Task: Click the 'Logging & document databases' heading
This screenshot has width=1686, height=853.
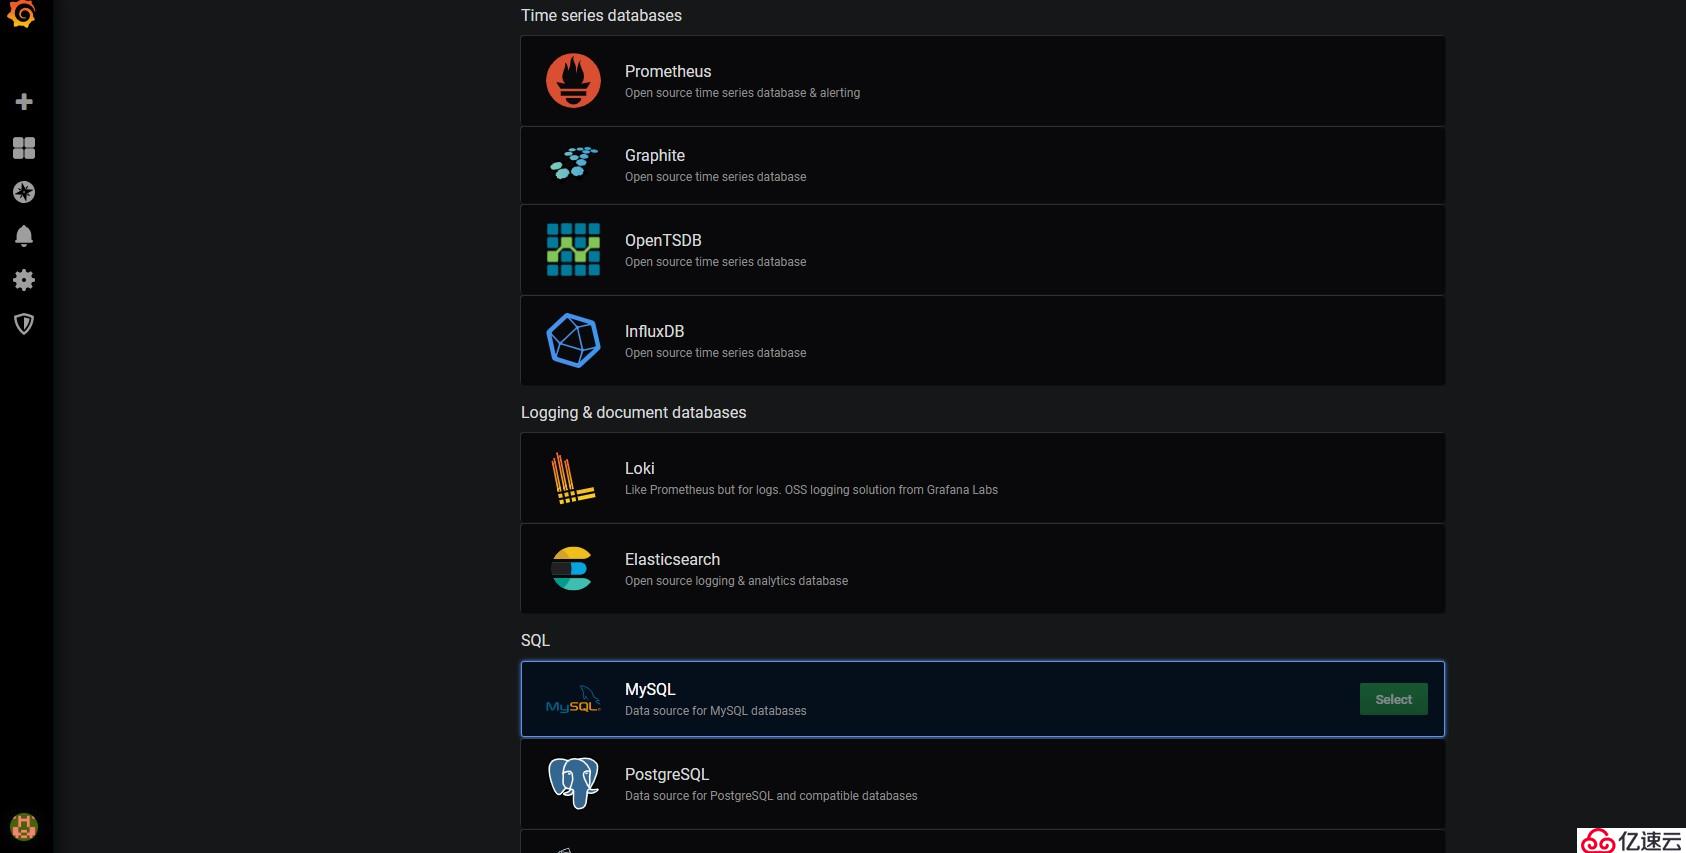Action: tap(633, 412)
